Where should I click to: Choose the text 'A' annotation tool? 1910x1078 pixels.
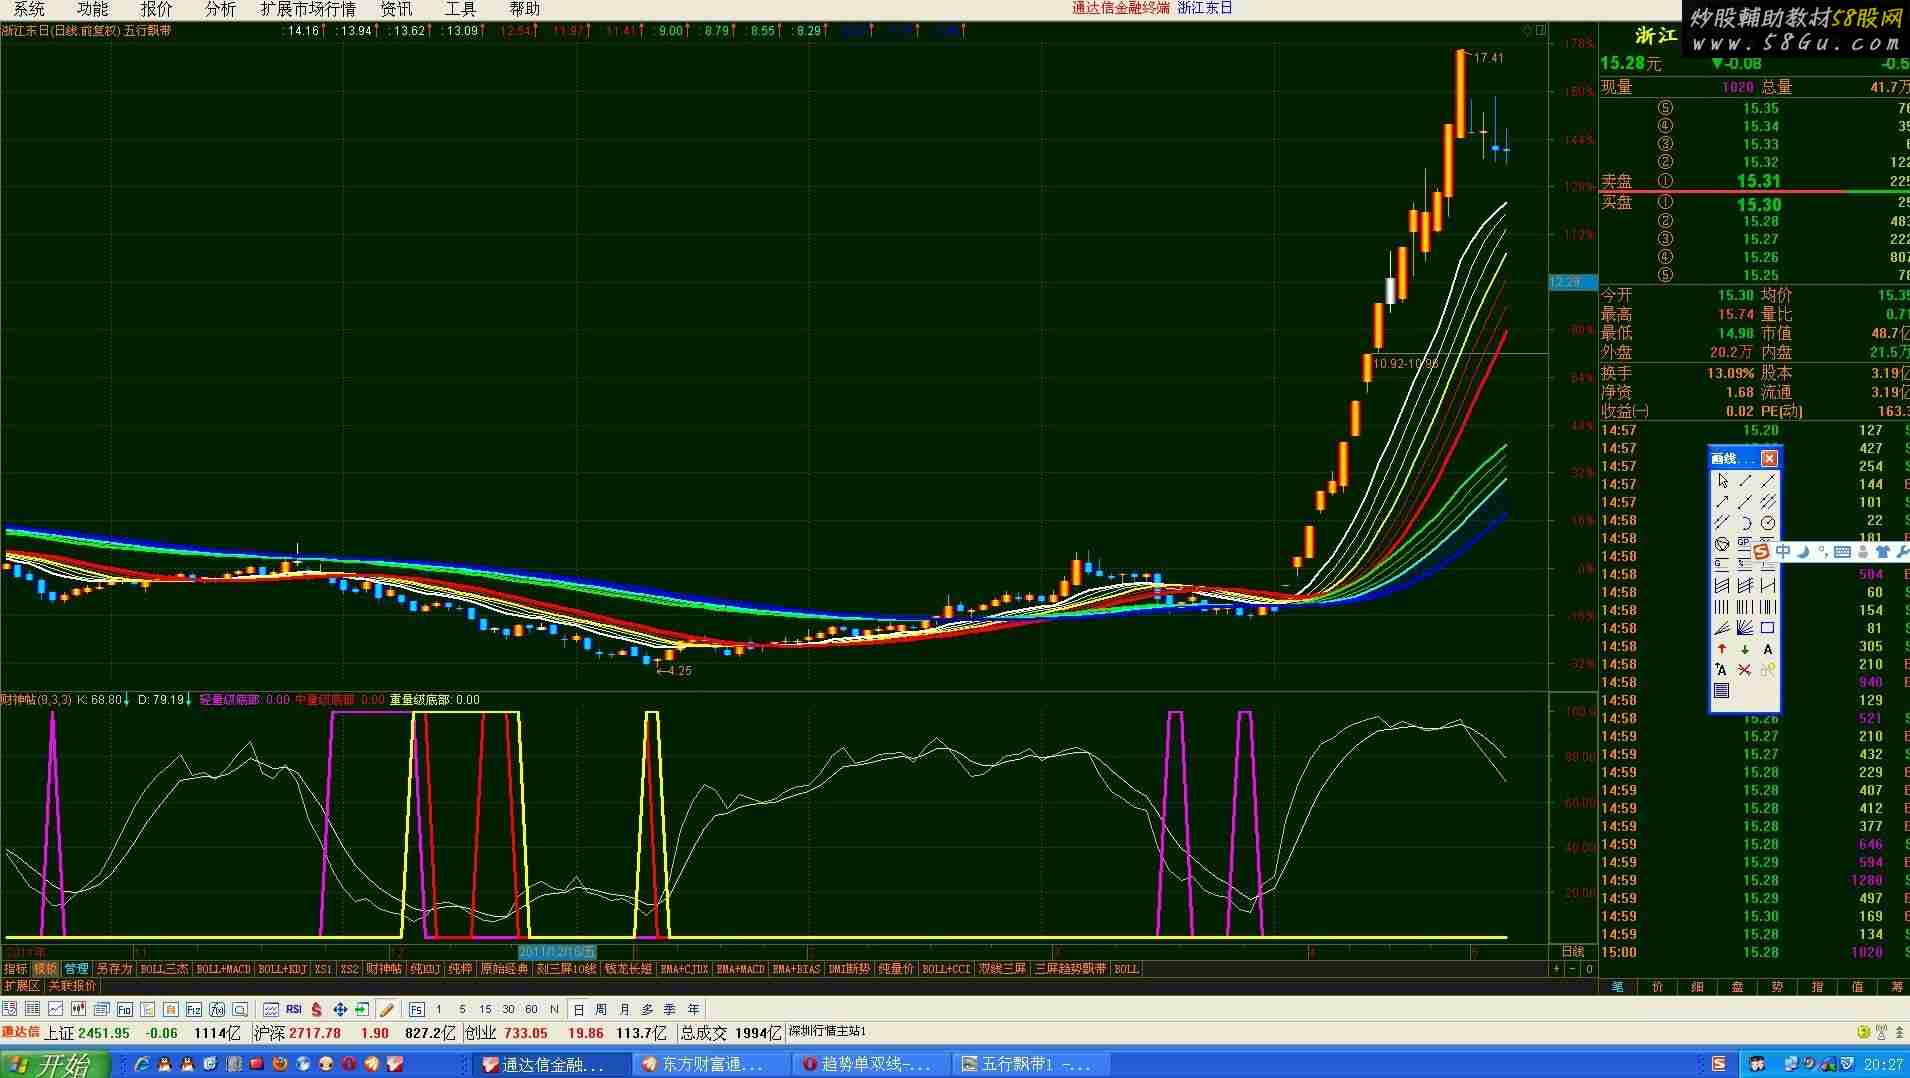click(x=1768, y=649)
